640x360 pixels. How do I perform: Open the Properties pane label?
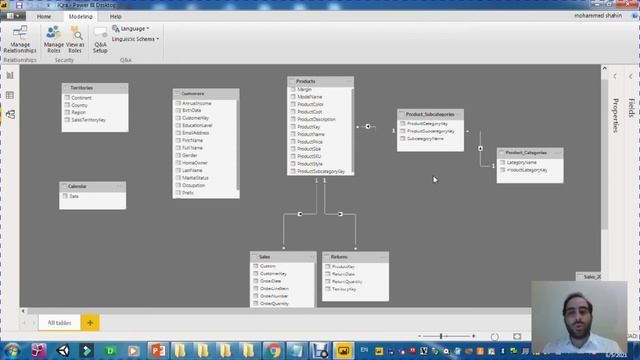click(616, 116)
